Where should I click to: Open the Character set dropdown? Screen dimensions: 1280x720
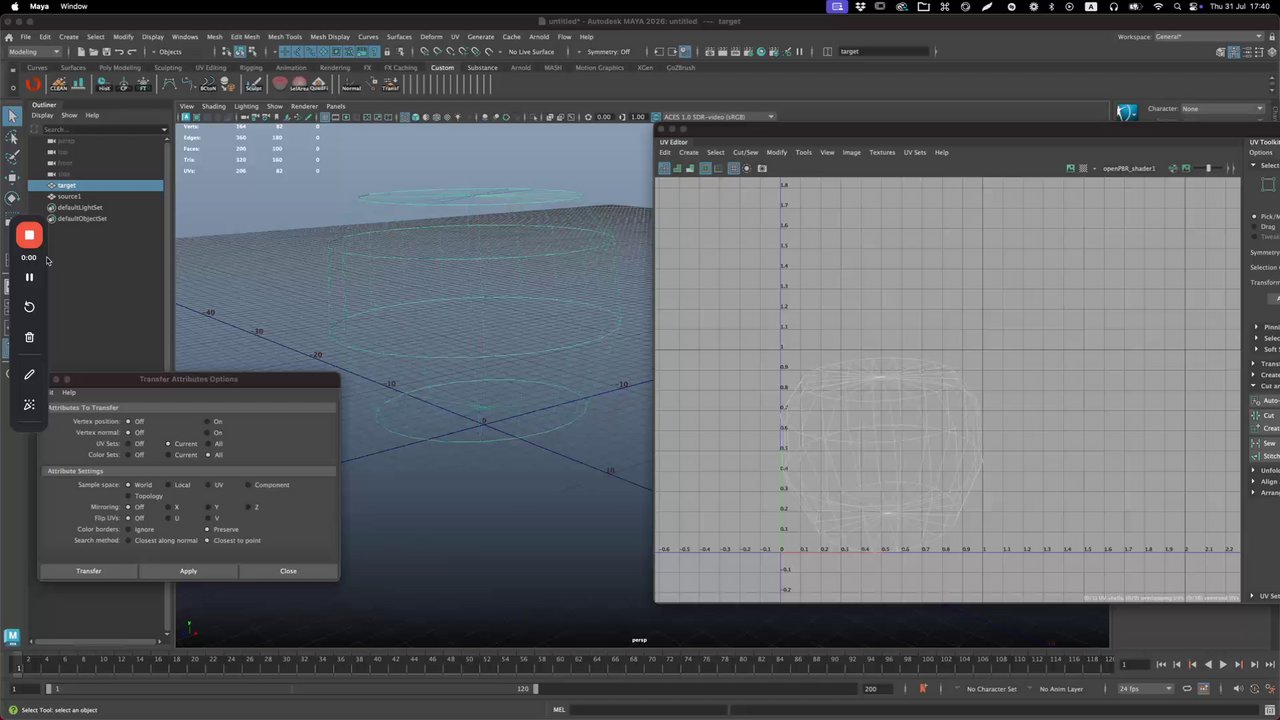pyautogui.click(x=1222, y=109)
